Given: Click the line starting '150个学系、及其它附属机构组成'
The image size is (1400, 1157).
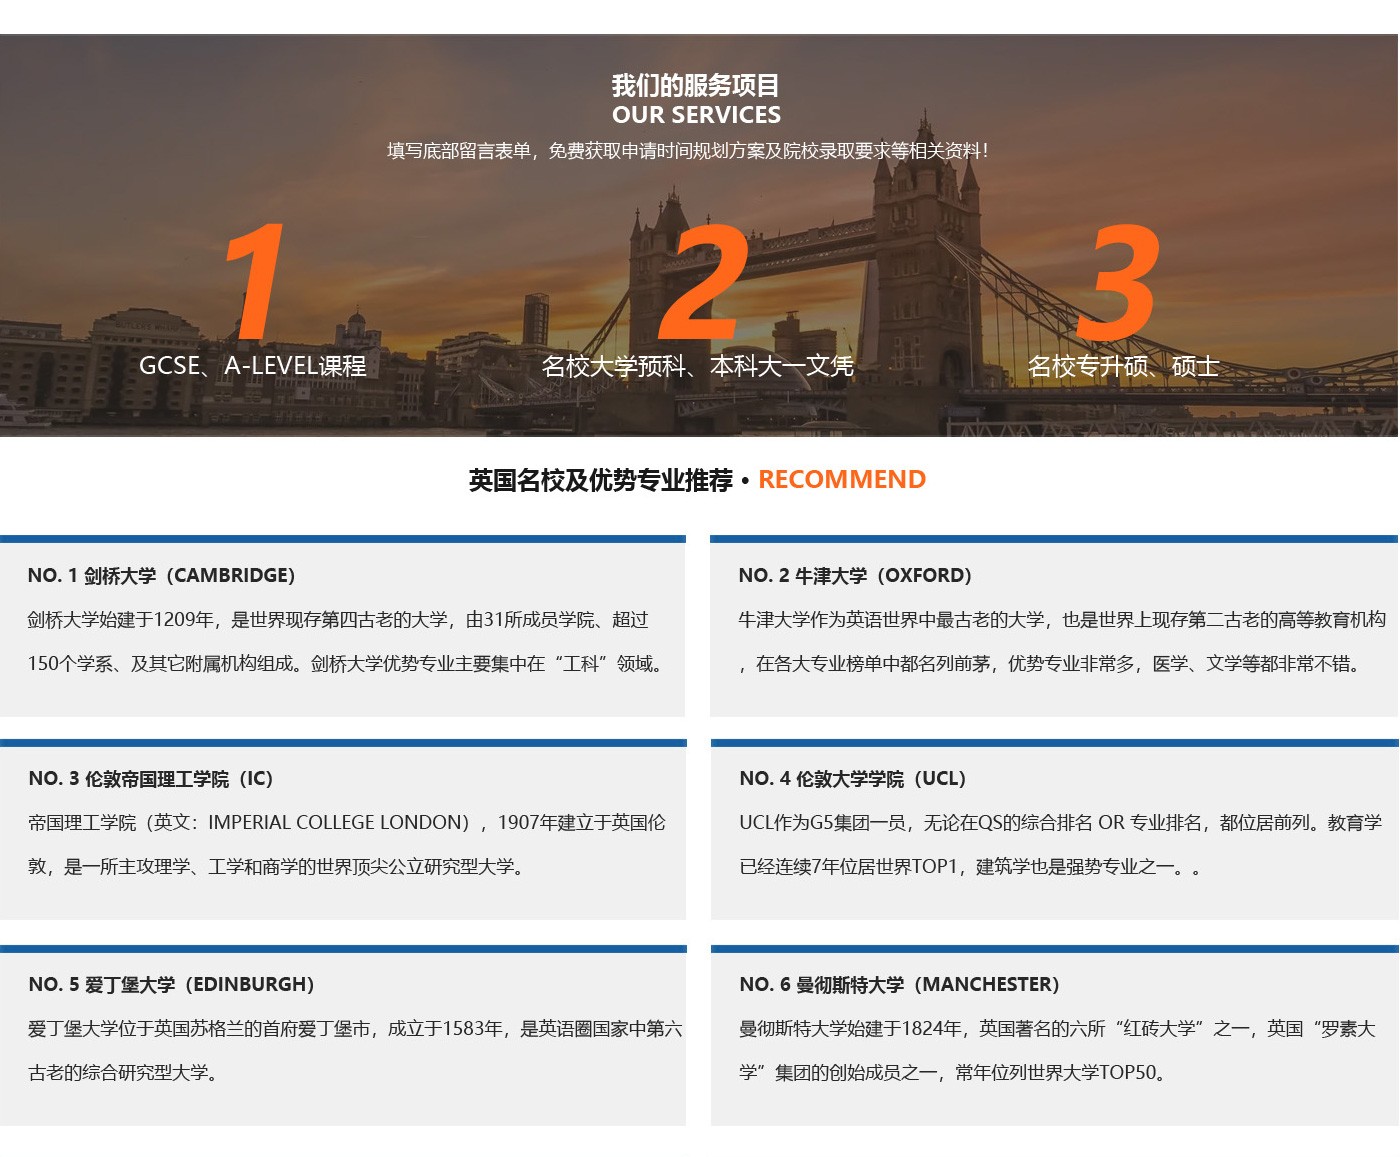Looking at the screenshot, I should [347, 664].
